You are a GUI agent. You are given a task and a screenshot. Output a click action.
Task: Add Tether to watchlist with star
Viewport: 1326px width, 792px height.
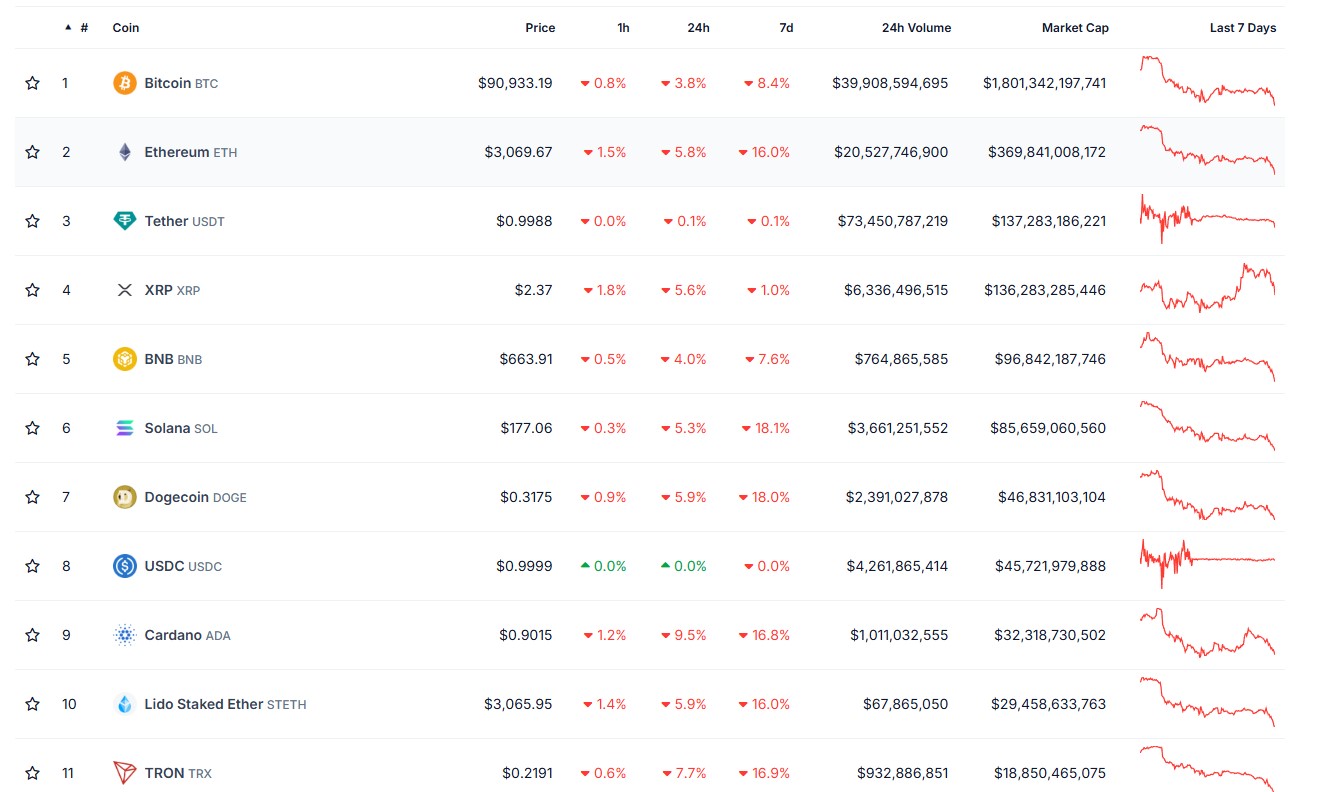33,221
